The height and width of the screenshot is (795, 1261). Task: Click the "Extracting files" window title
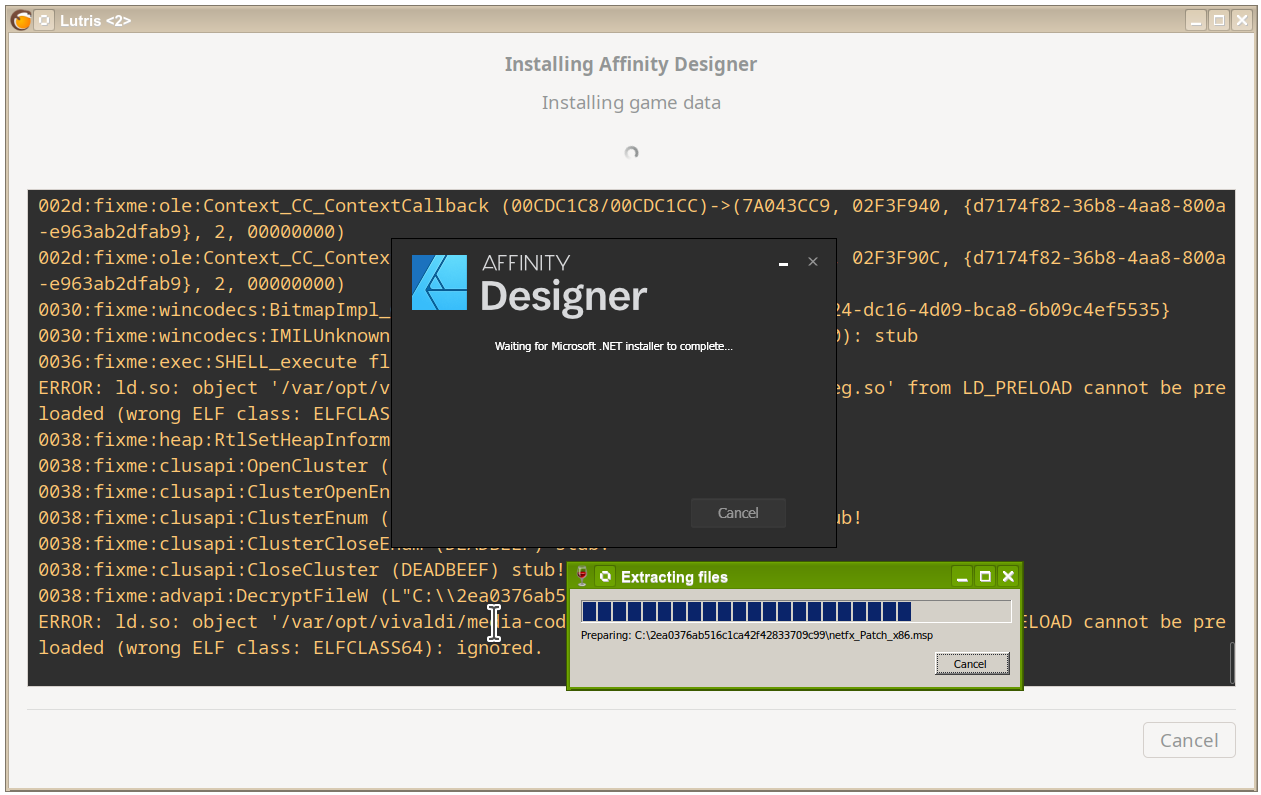[674, 577]
